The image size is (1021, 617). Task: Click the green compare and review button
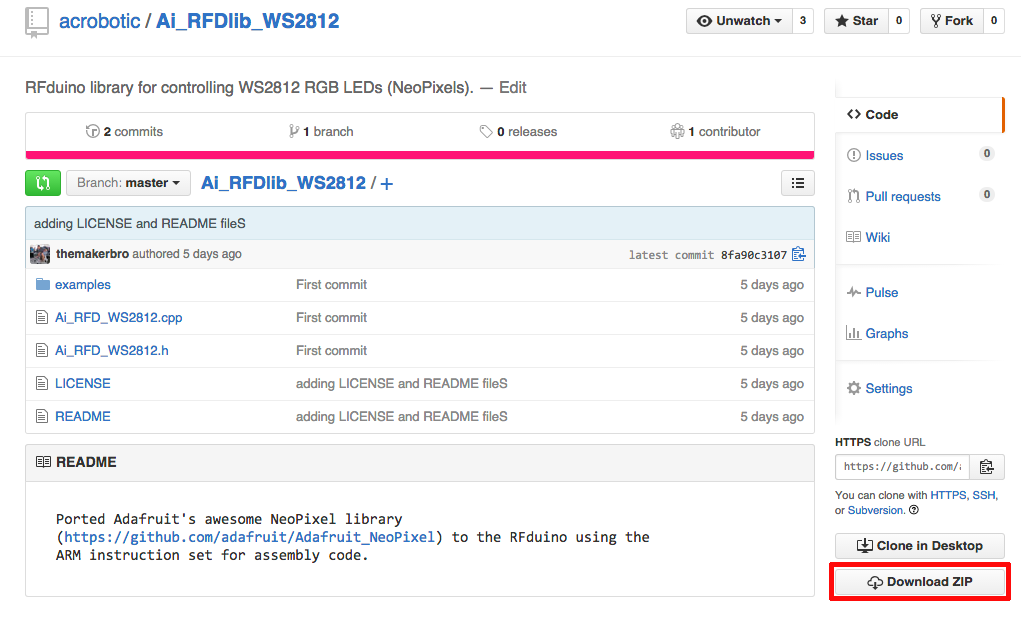[43, 183]
